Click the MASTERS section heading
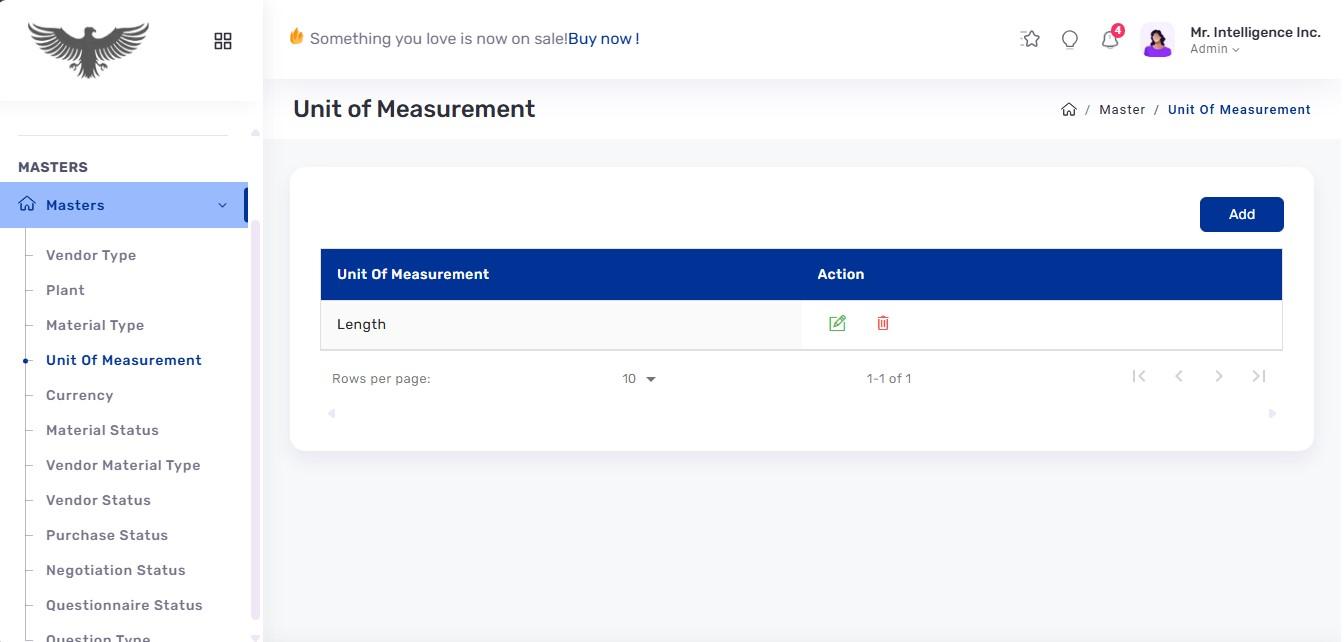This screenshot has height=642, width=1344. 53,167
